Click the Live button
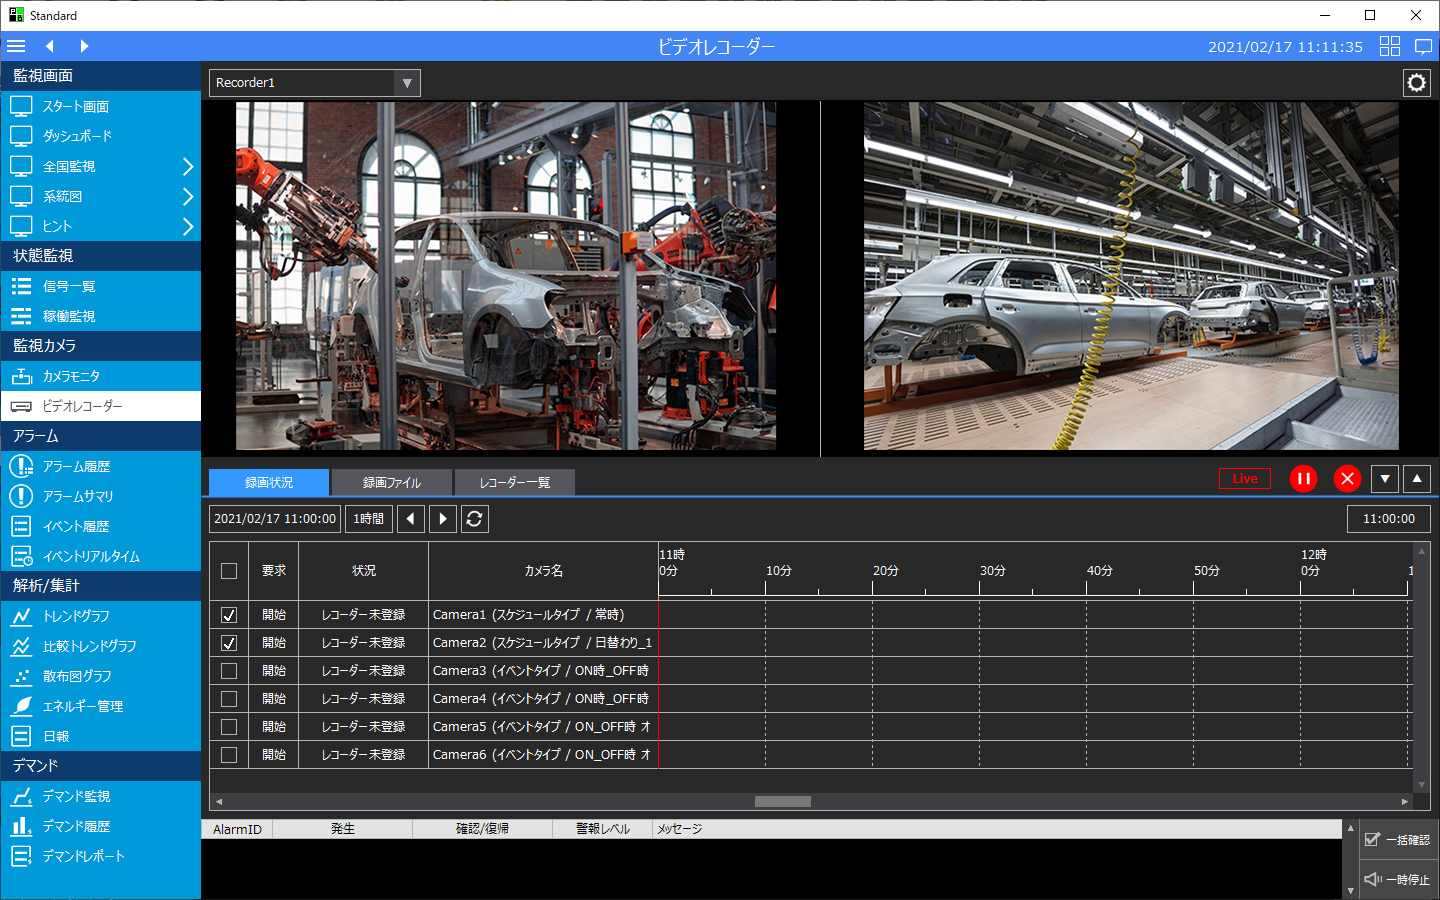Viewport: 1440px width, 900px height. click(1244, 479)
